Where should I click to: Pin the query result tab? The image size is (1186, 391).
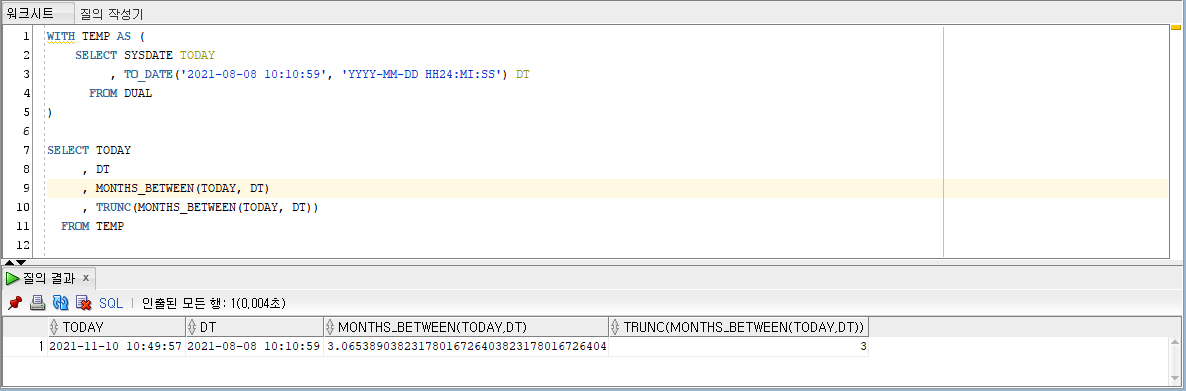tap(14, 303)
